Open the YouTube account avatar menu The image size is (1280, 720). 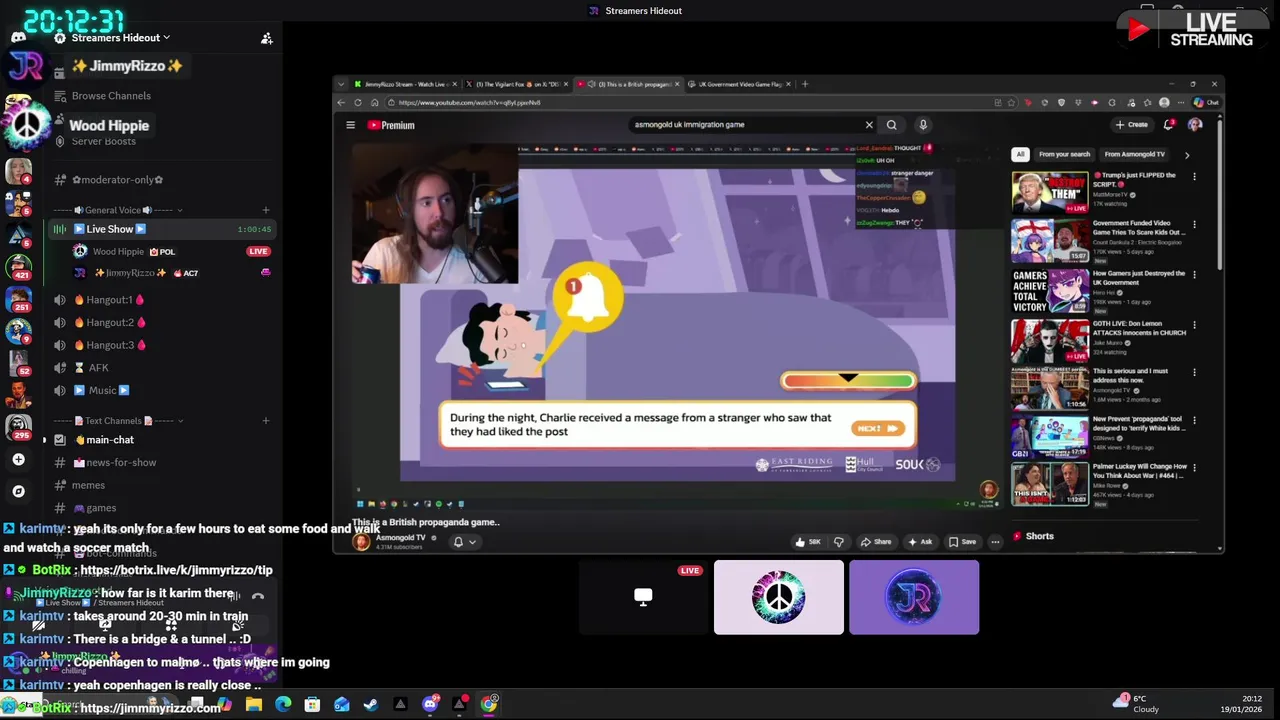1194,125
